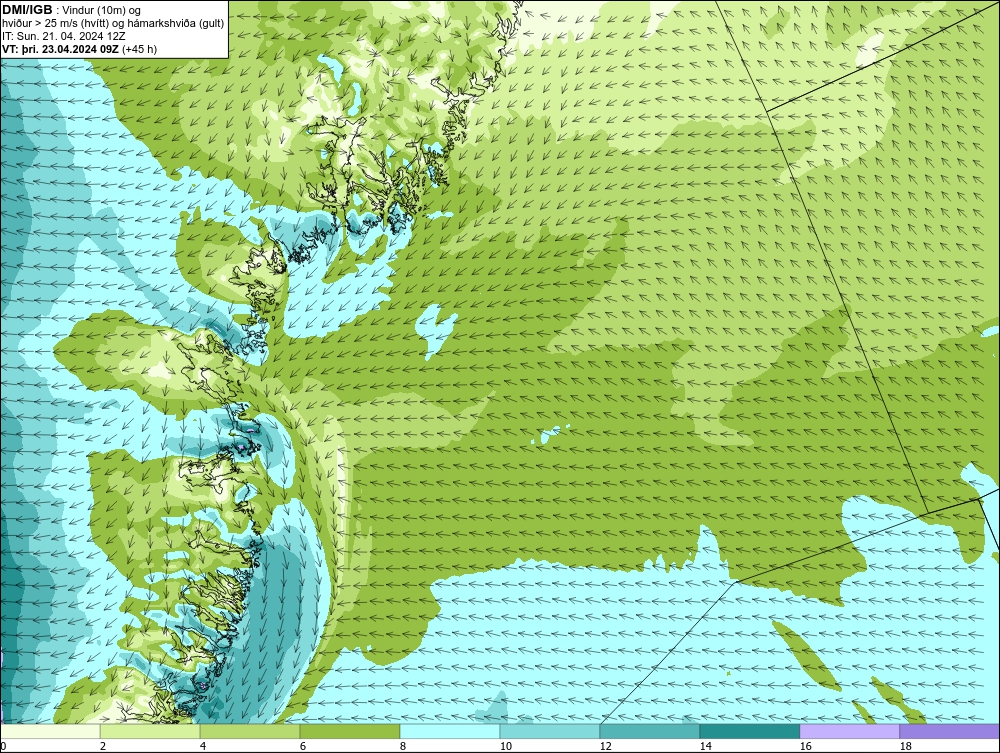This screenshot has height=753, width=1000.
Task: Click the 4–6 m/s green legend swatch
Action: pyautogui.click(x=250, y=731)
